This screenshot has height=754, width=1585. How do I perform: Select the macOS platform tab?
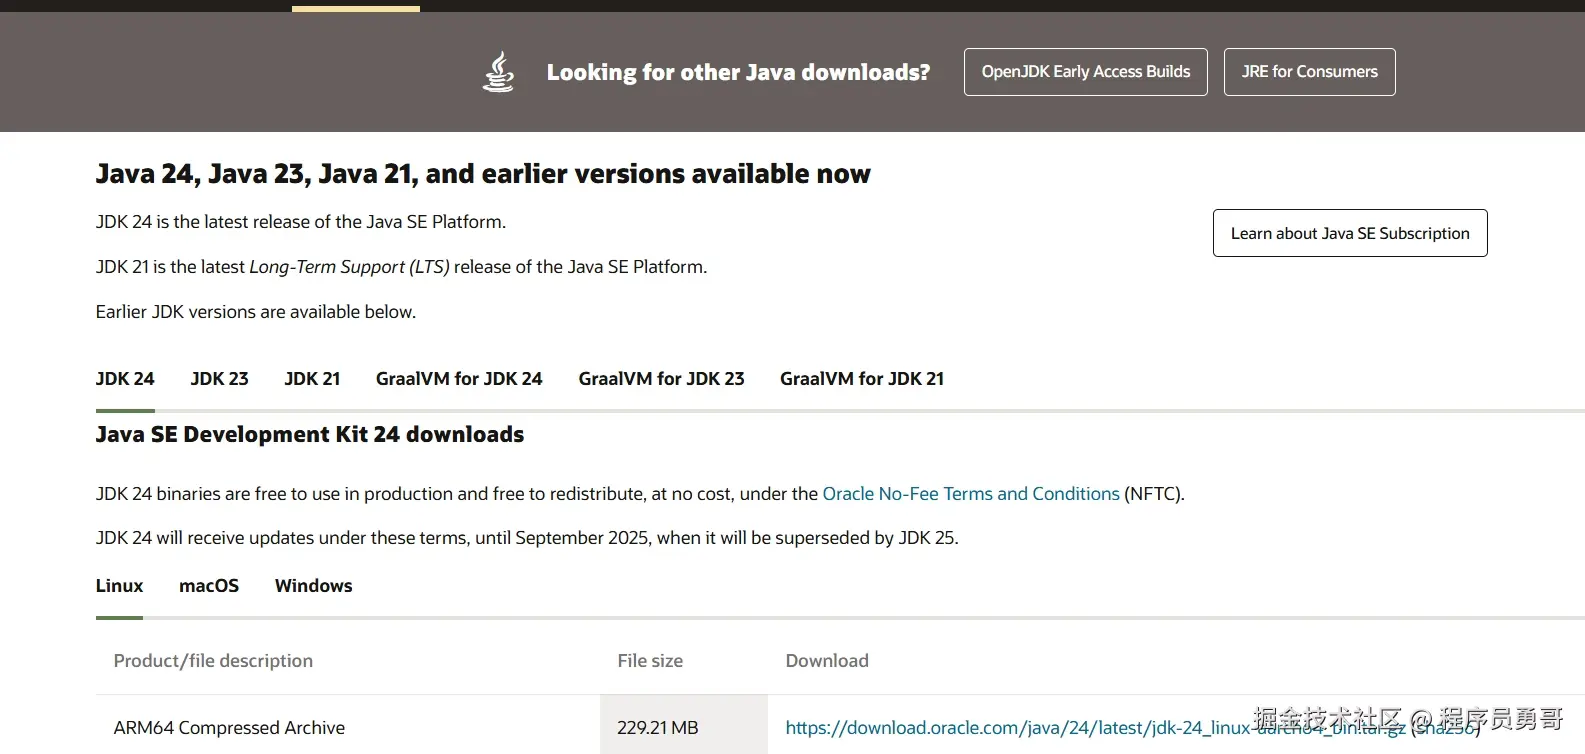click(209, 586)
